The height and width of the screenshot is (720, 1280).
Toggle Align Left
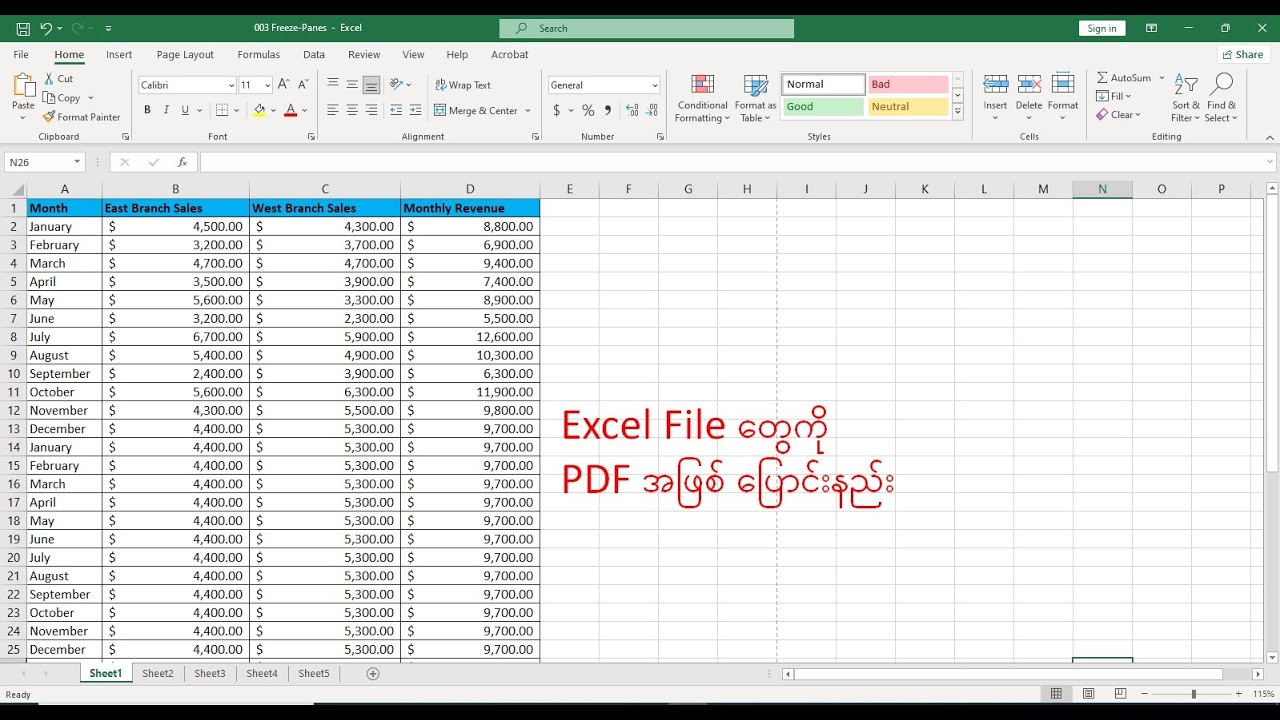tap(333, 110)
